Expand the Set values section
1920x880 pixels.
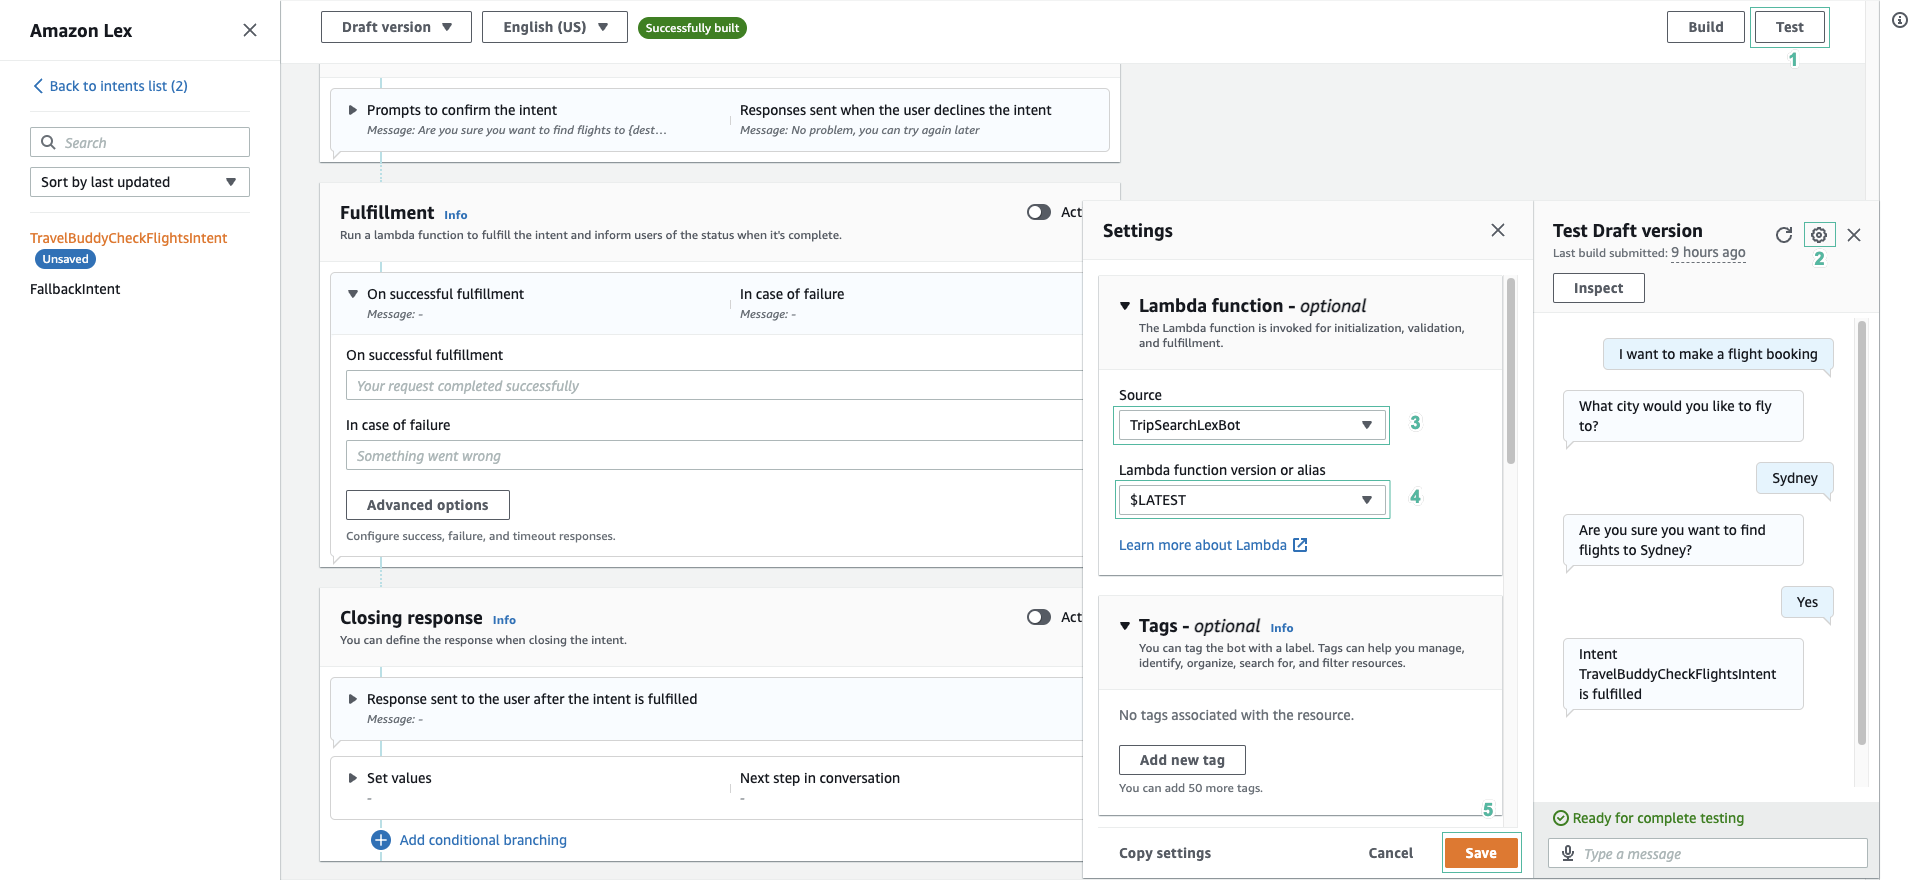pyautogui.click(x=352, y=778)
